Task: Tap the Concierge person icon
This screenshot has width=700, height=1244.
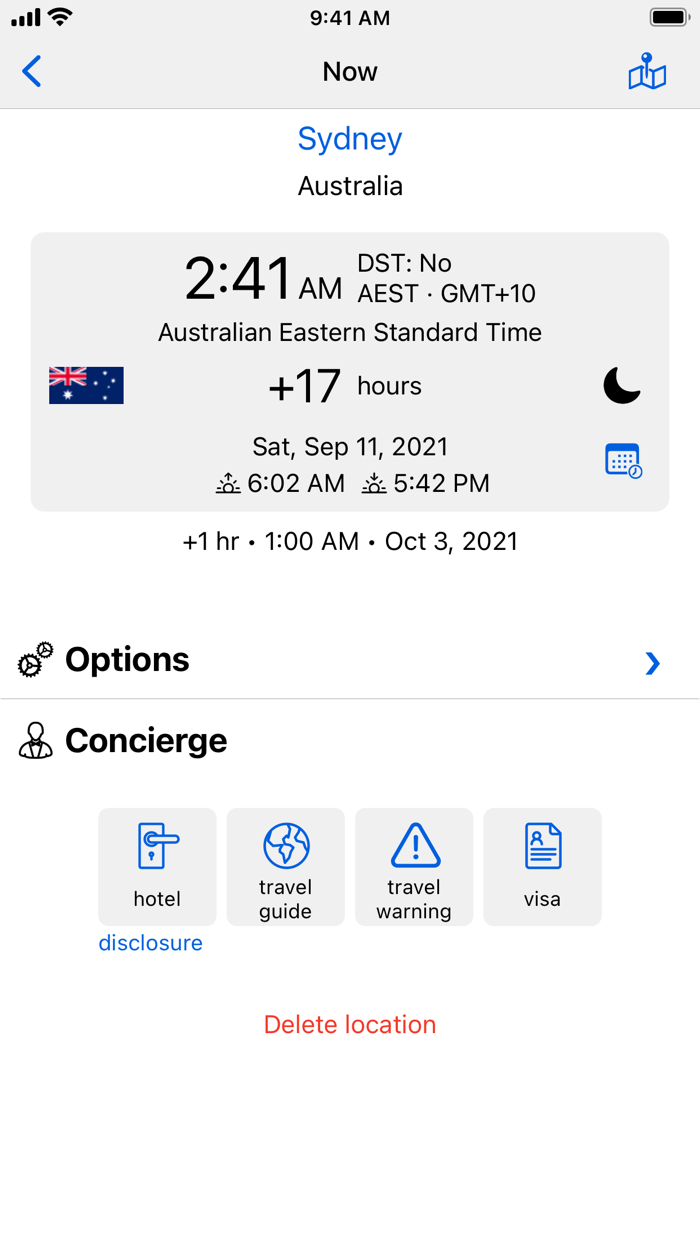Action: tap(35, 740)
